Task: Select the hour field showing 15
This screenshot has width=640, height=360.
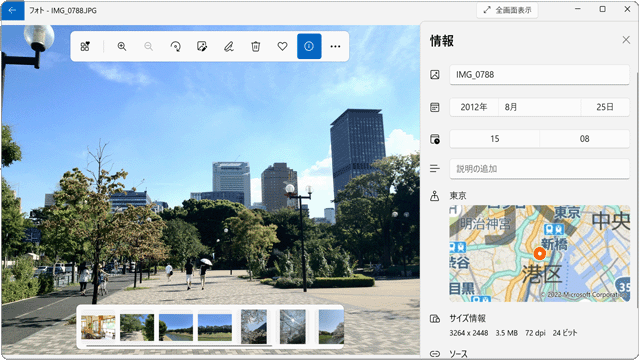Action: coord(494,139)
